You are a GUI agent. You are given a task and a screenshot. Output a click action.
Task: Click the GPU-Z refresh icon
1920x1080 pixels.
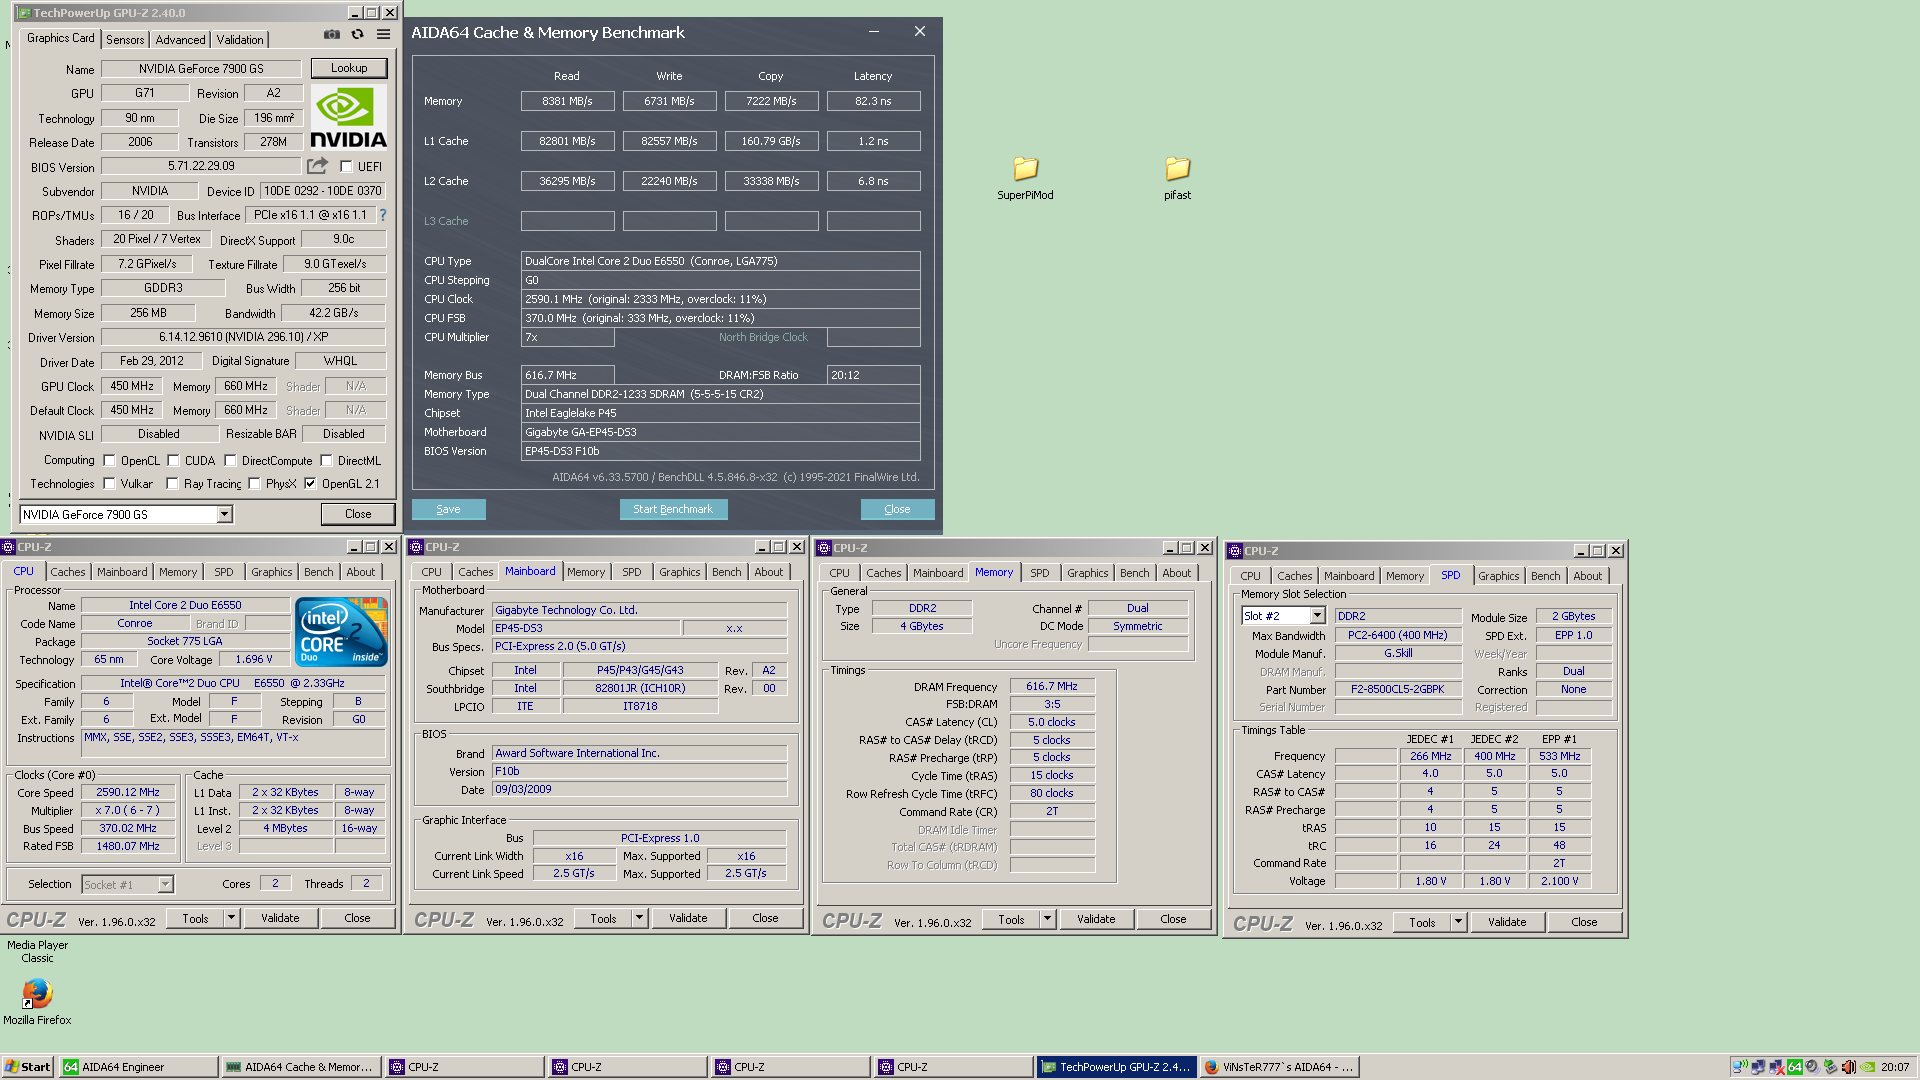pos(357,35)
